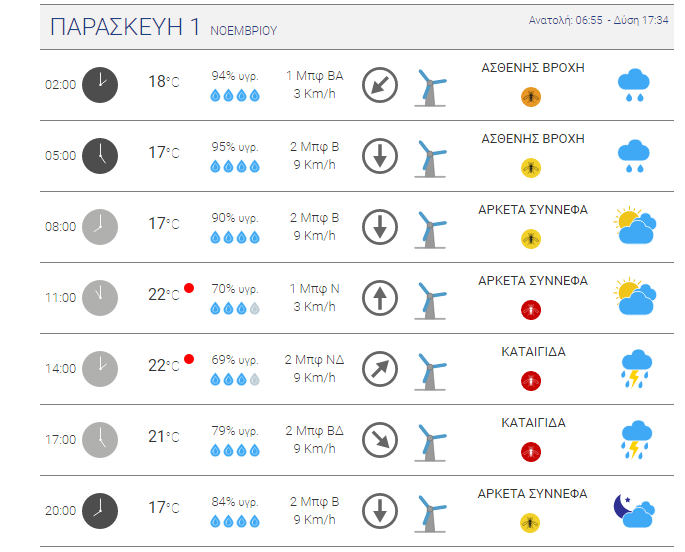Image resolution: width=685 pixels, height=552 pixels.
Task: Click the ΚΑΤΑΙΓΙΔΑ label at 17:00
Action: pyautogui.click(x=533, y=423)
